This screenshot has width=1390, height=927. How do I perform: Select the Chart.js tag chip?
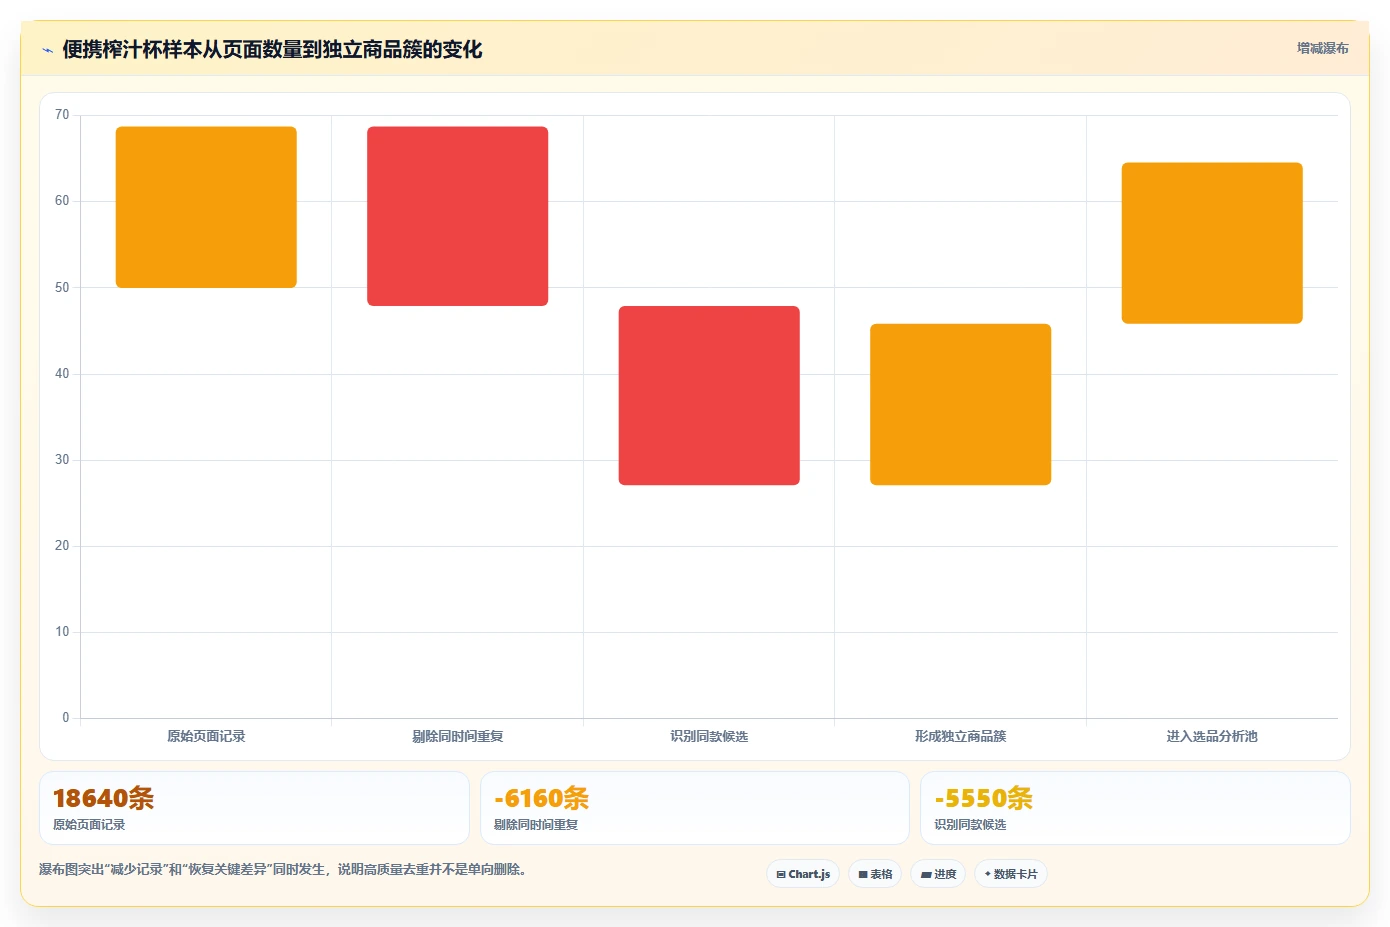803,874
